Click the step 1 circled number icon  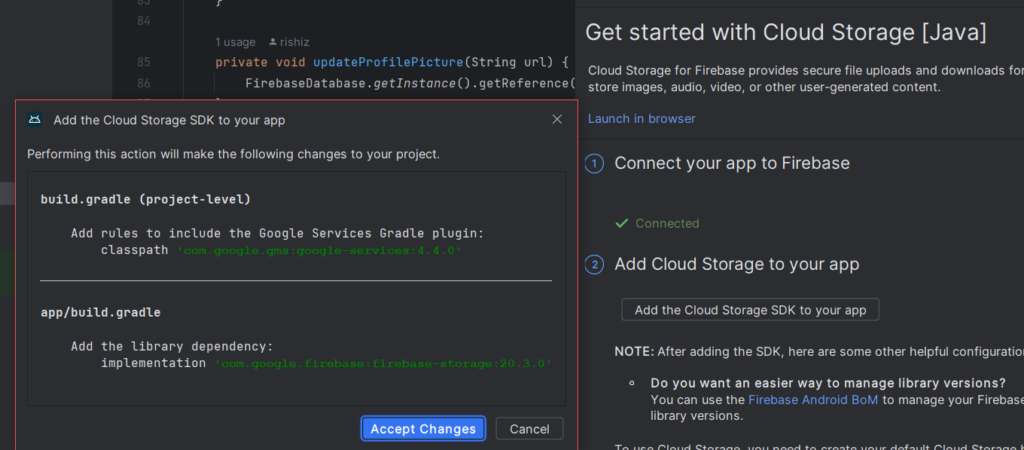coord(594,163)
